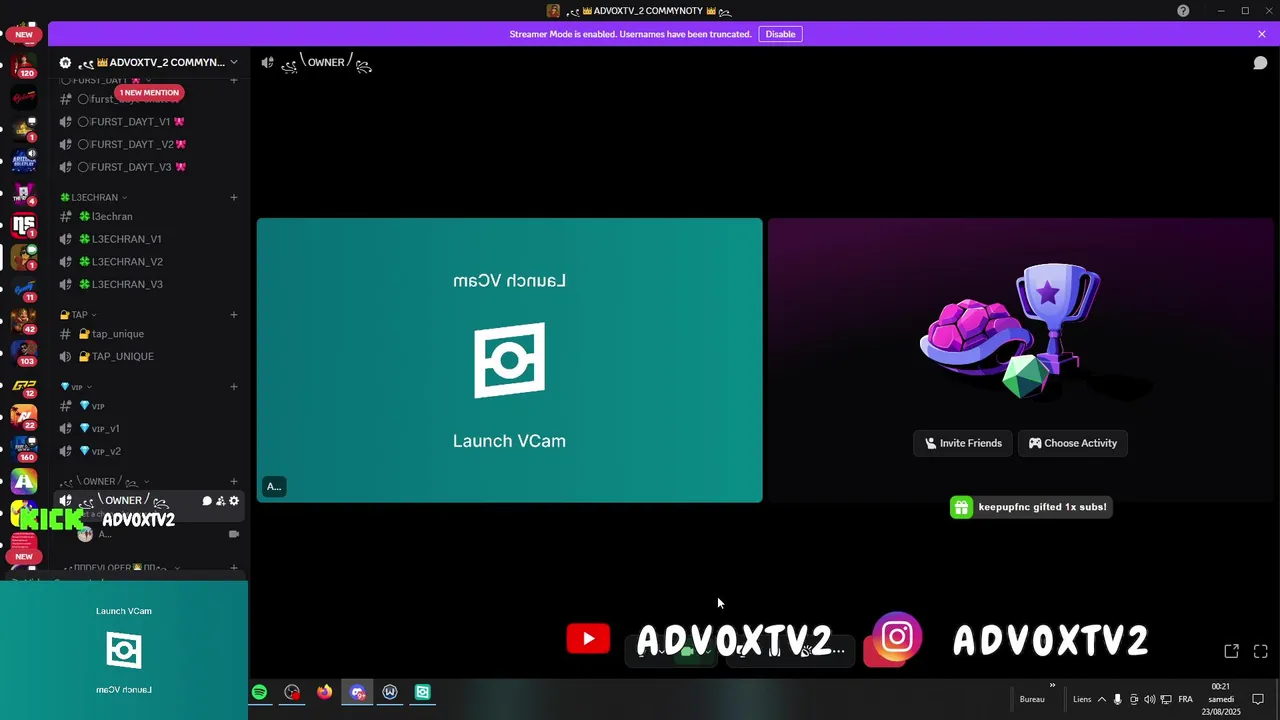Open Discord from the taskbar

point(358,692)
